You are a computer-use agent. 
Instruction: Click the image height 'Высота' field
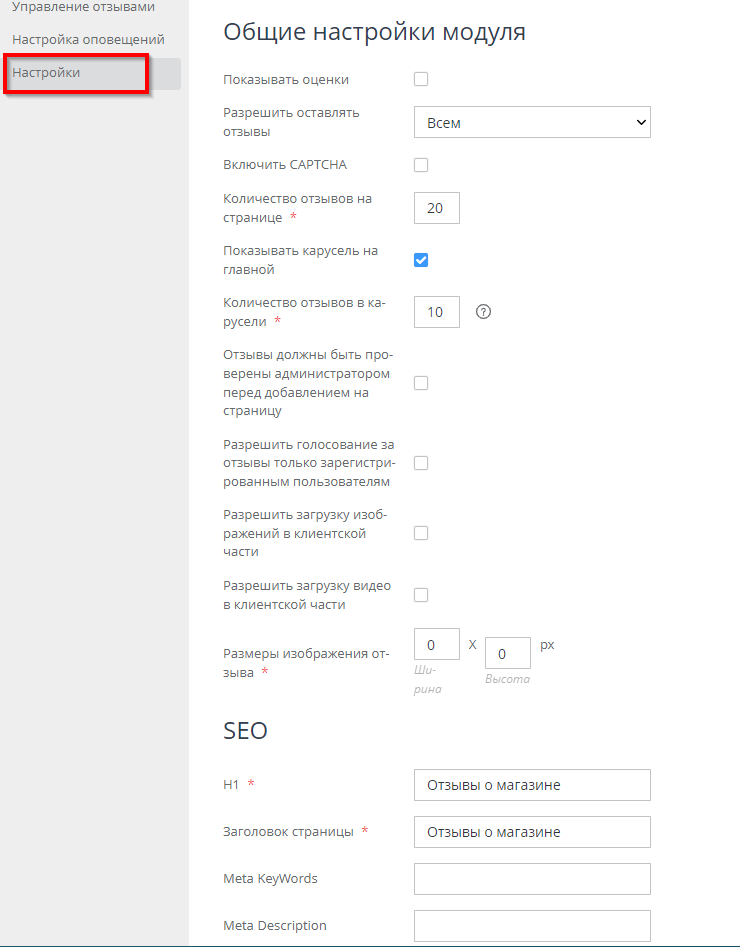click(507, 654)
